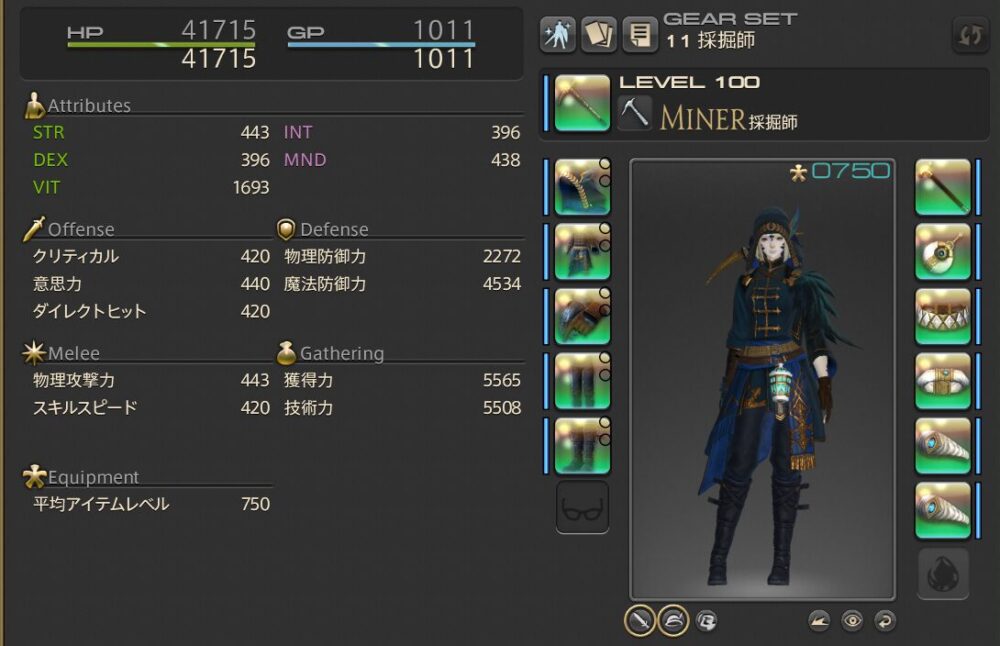The width and height of the screenshot is (1000, 646).
Task: Click the gear set list icon
Action: point(640,34)
